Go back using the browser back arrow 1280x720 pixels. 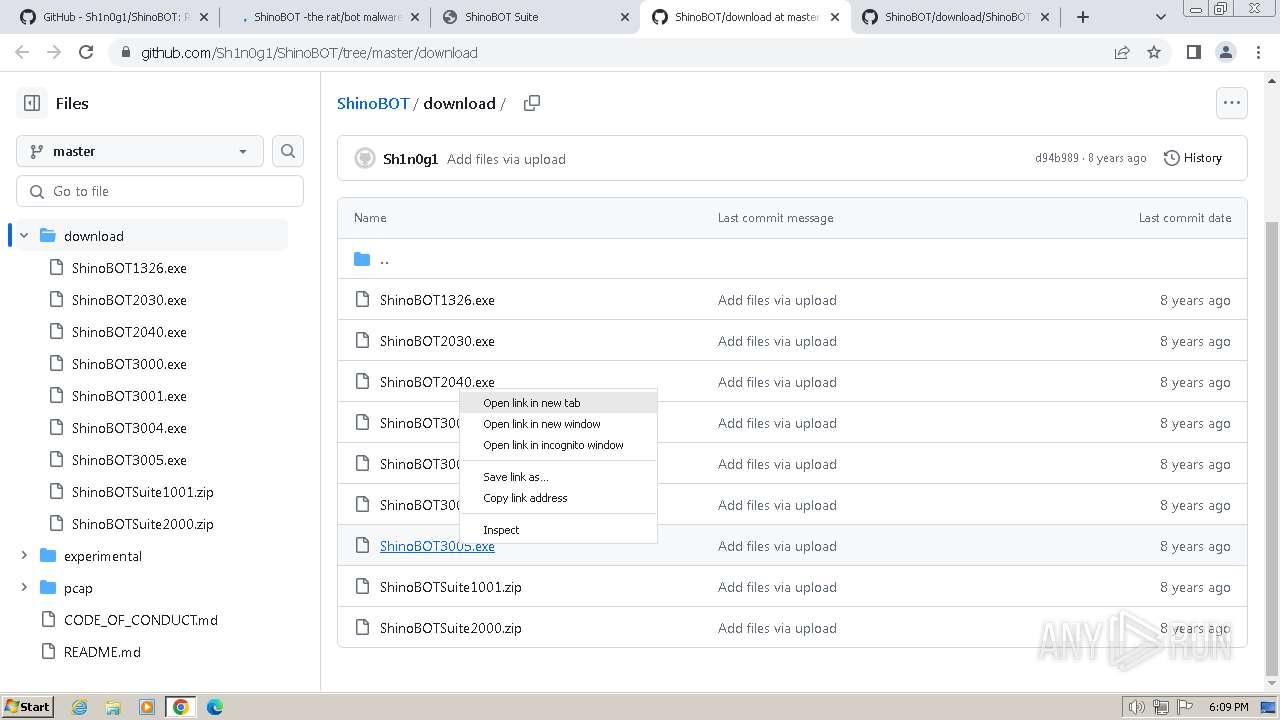click(22, 53)
